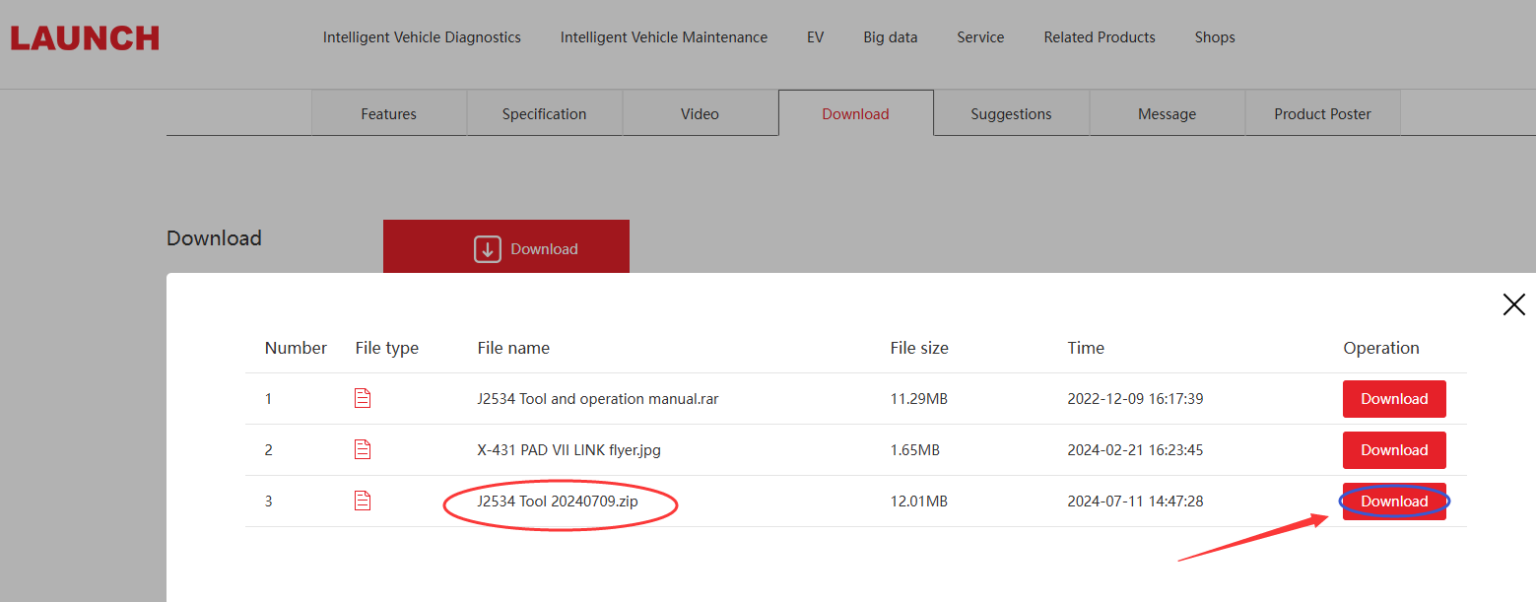Close the download list popup
The height and width of the screenshot is (602, 1536).
click(x=1513, y=305)
